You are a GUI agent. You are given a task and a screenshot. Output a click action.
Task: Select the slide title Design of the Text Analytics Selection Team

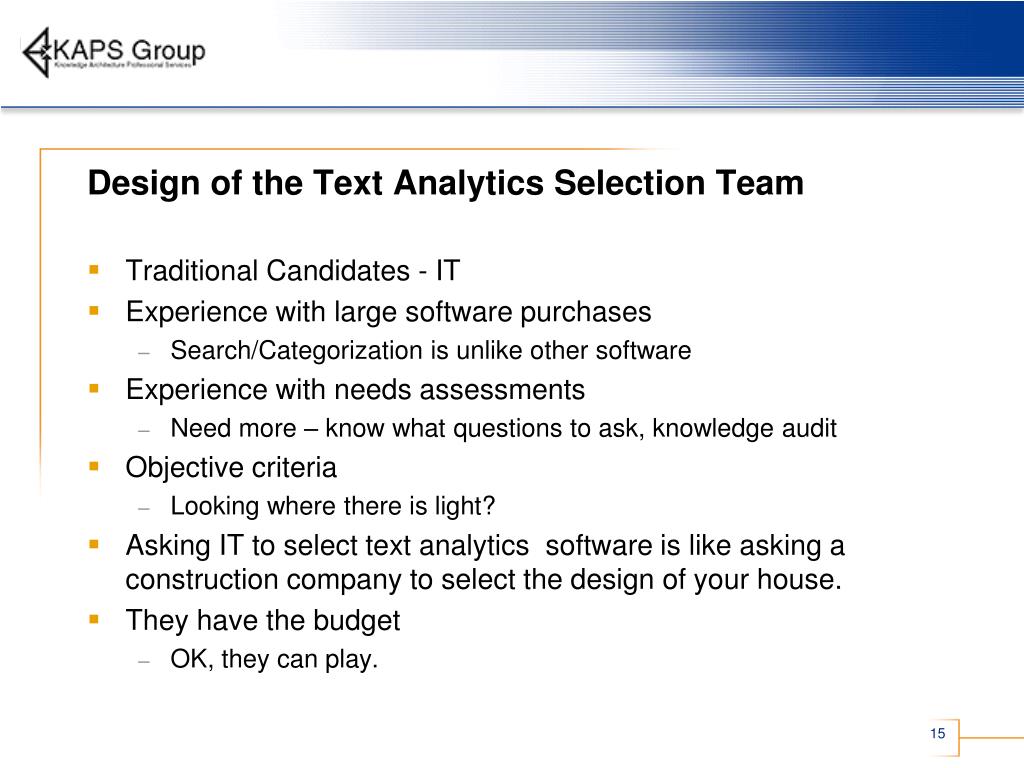coord(445,183)
